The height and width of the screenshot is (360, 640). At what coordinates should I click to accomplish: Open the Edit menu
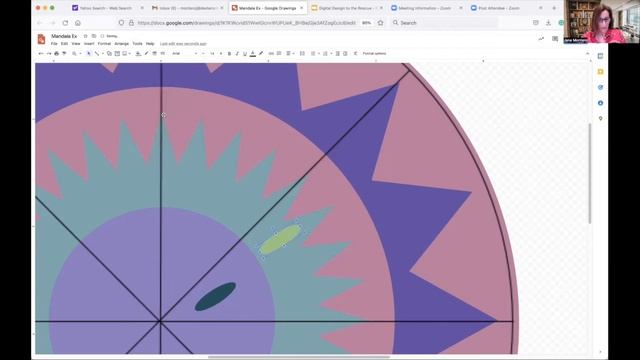click(x=64, y=44)
